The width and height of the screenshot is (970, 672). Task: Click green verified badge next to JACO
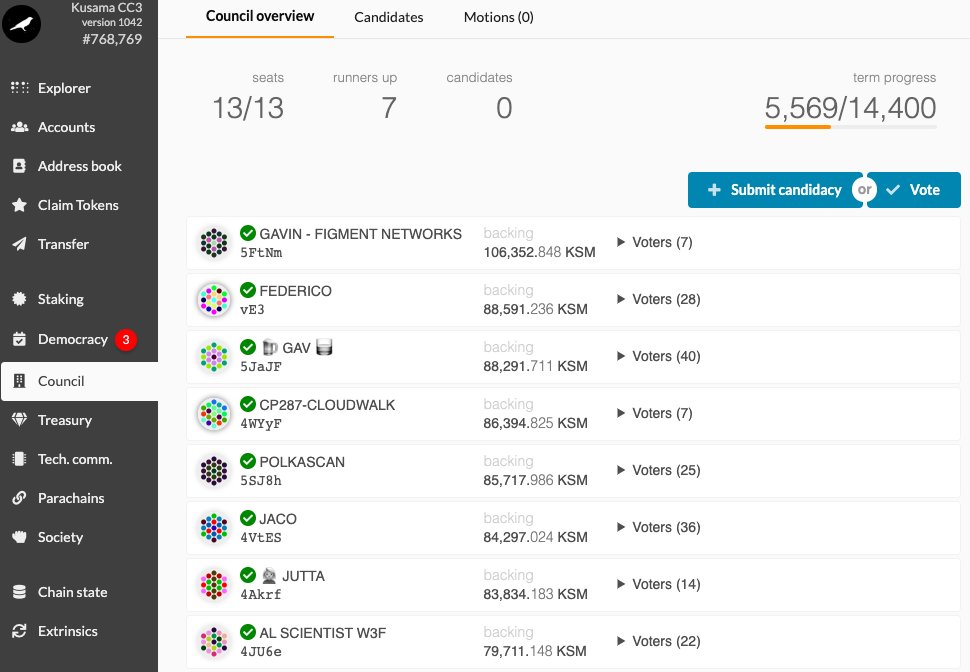248,518
